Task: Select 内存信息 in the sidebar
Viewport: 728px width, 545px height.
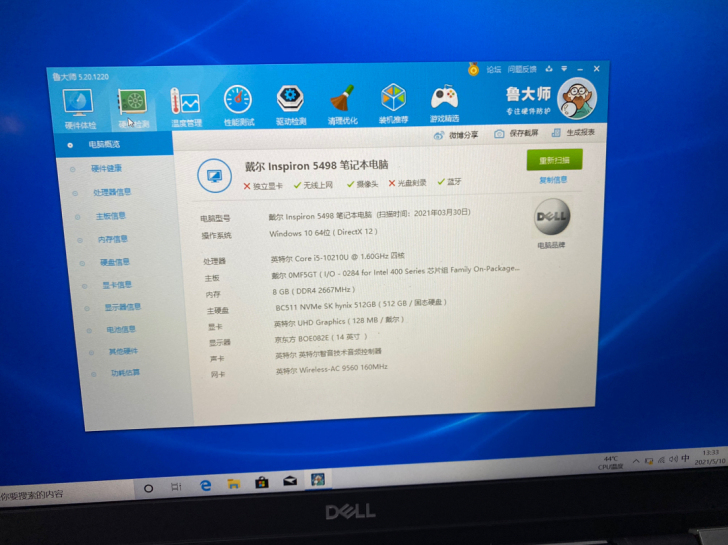Action: (x=112, y=239)
